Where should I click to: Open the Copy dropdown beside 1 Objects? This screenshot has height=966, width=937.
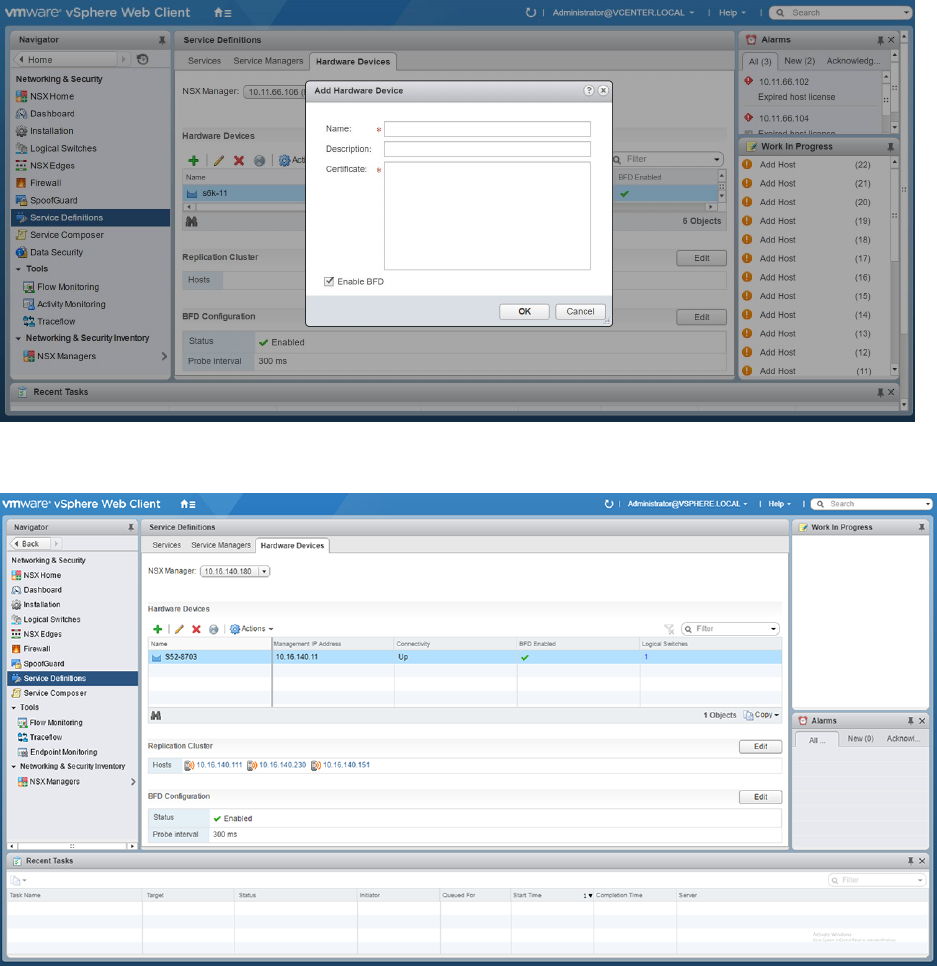[x=761, y=715]
